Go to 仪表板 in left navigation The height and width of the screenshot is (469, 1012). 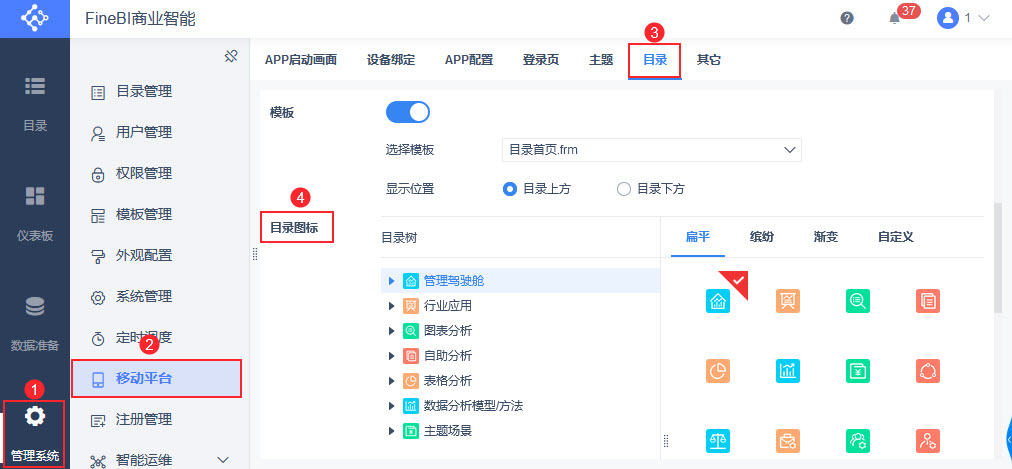tap(35, 213)
